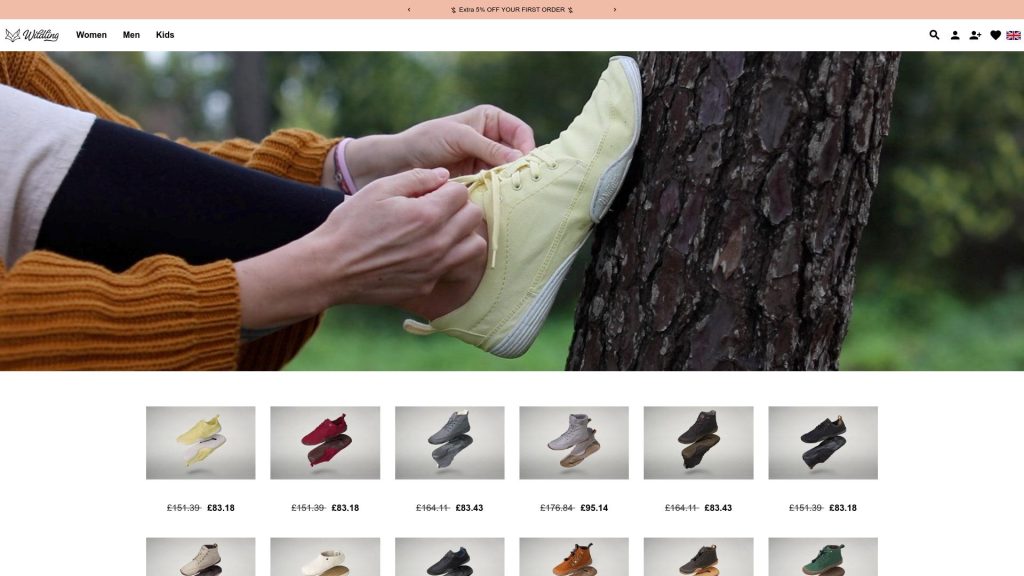The width and height of the screenshot is (1024, 576).
Task: Click the Extra 5% off announcement text
Action: point(512,10)
